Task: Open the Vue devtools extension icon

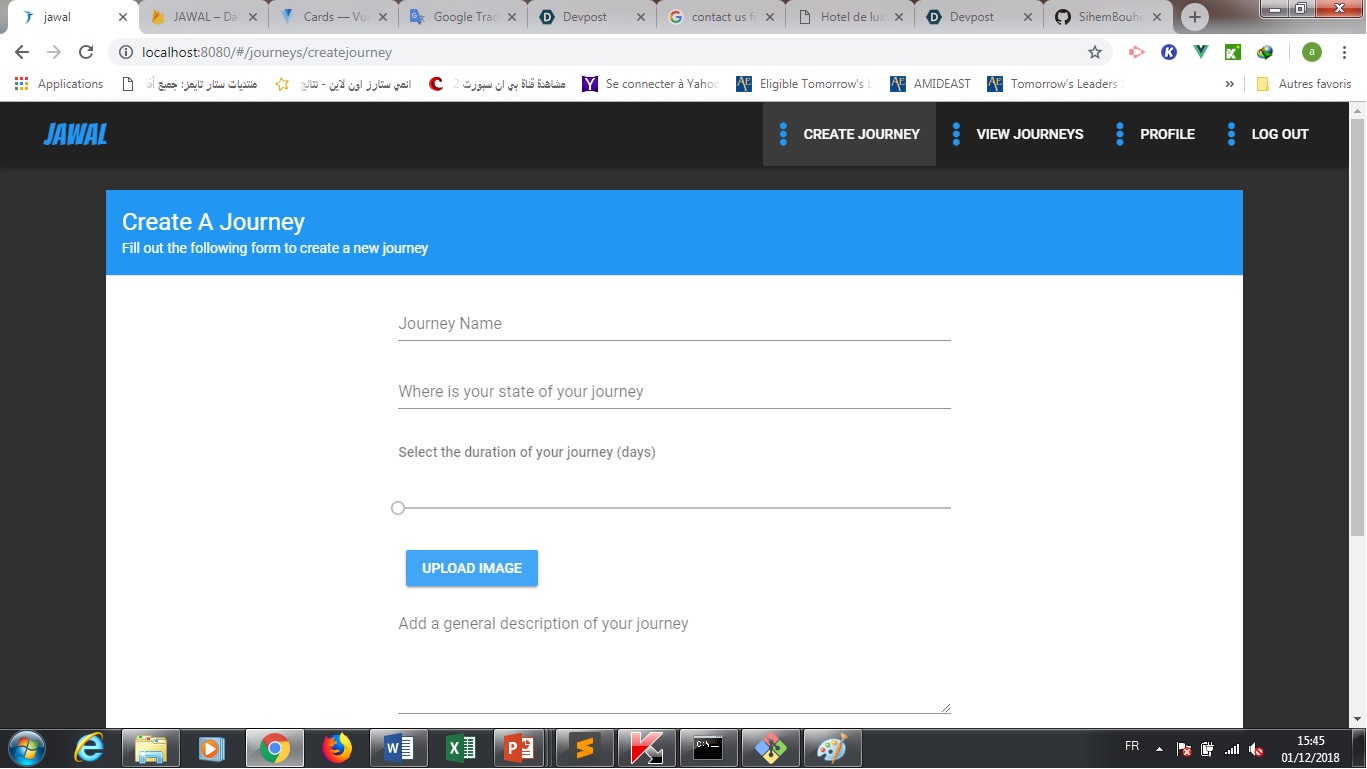Action: tap(1200, 51)
